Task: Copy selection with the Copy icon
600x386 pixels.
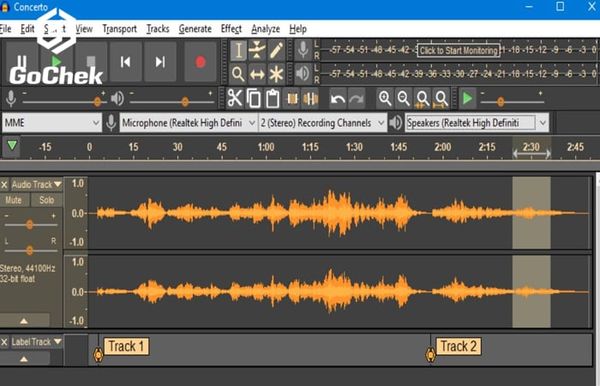Action: coord(254,99)
